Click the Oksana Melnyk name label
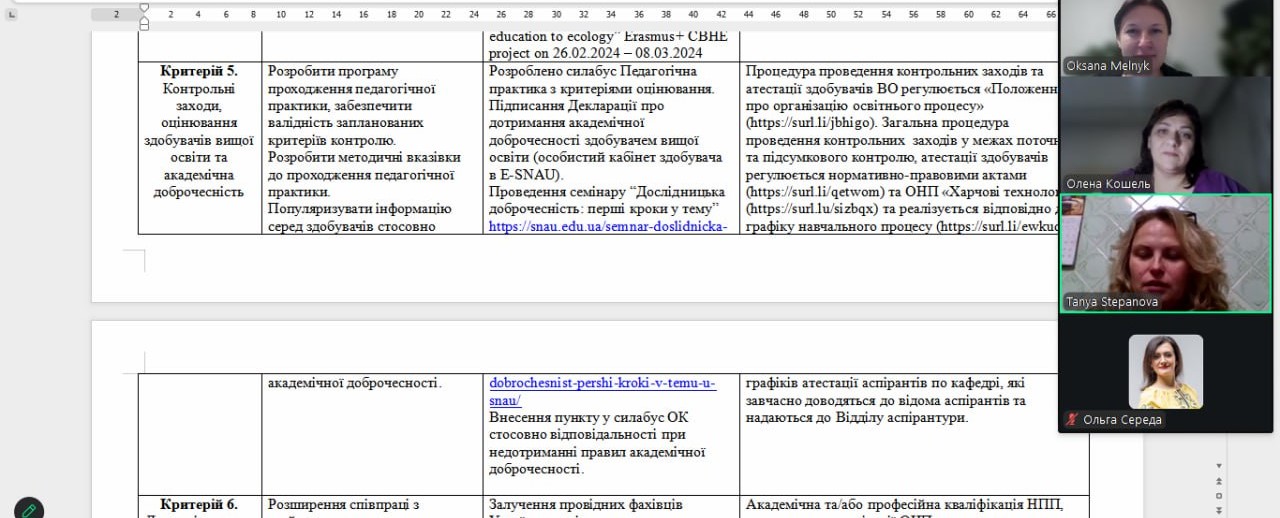The image size is (1280, 518). pyautogui.click(x=1107, y=66)
